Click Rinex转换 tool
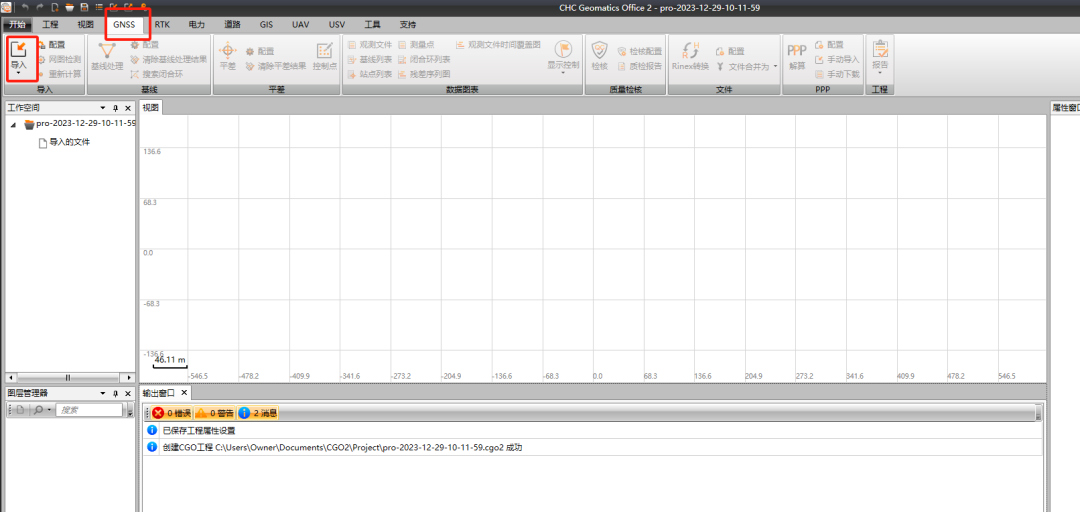The width and height of the screenshot is (1080, 512). point(690,55)
